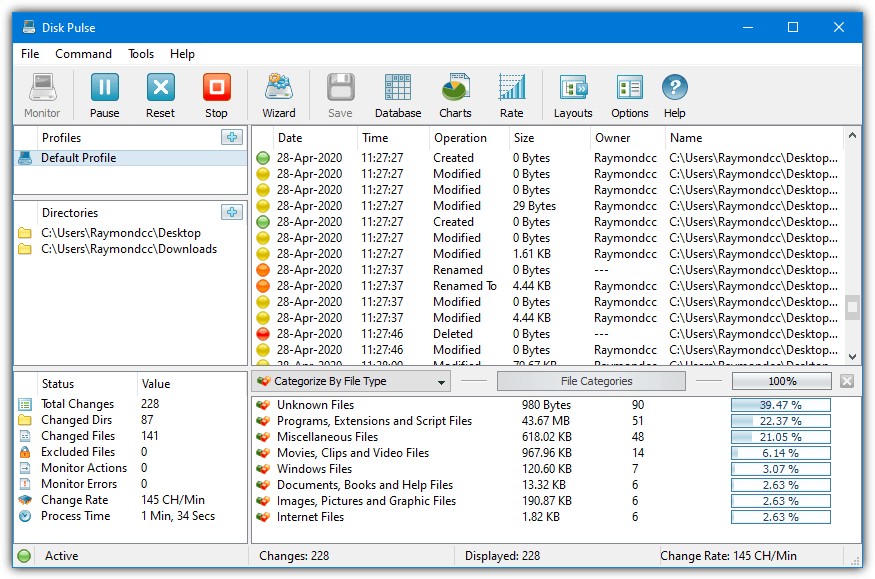Click the Monitor Errors status icon
875x579 pixels.
25,484
